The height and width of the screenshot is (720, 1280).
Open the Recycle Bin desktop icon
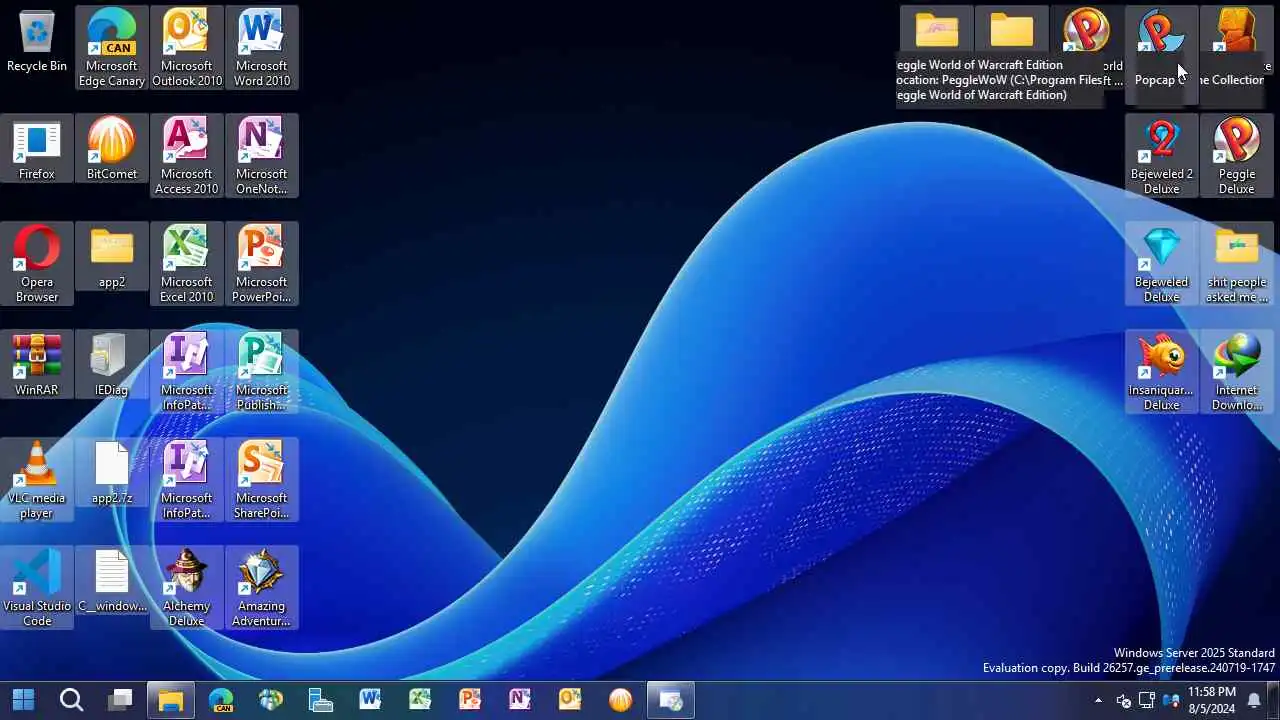point(37,42)
